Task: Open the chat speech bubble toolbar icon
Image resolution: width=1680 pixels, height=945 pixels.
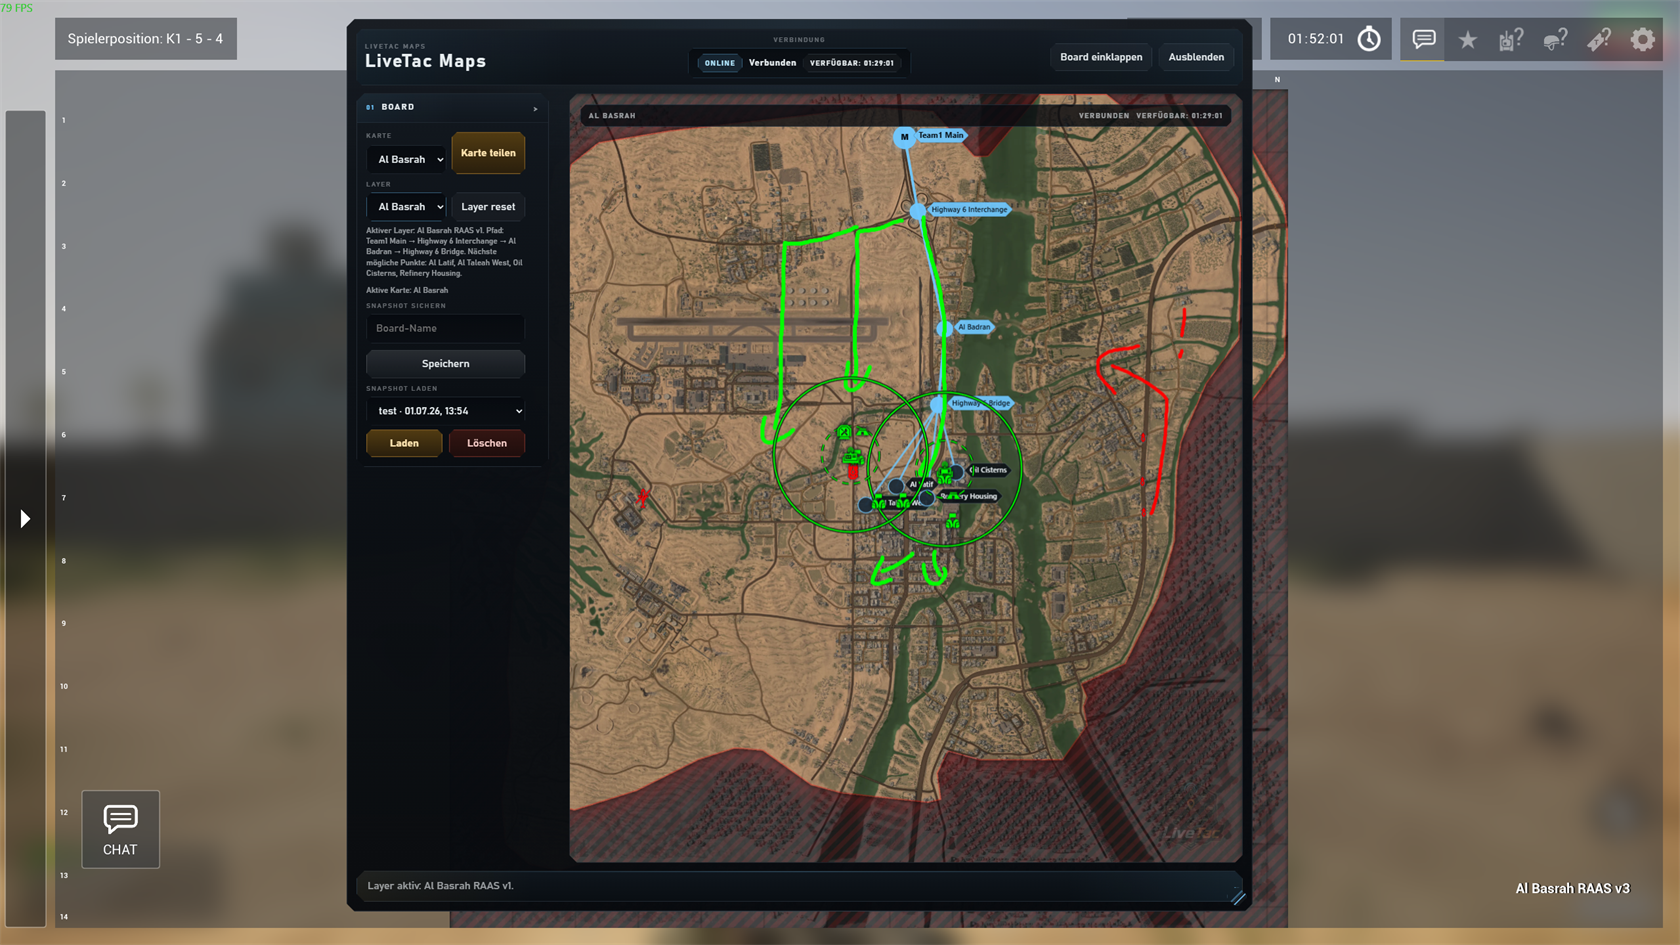Action: tap(1424, 39)
